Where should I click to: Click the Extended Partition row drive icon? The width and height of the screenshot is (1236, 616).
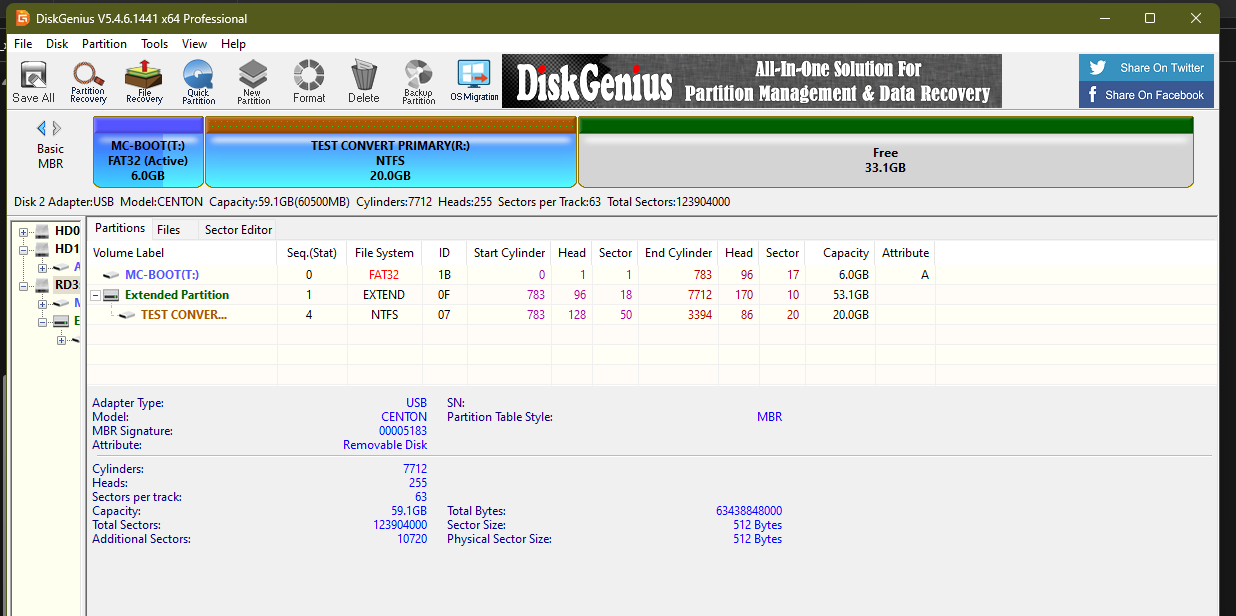pyautogui.click(x=112, y=295)
